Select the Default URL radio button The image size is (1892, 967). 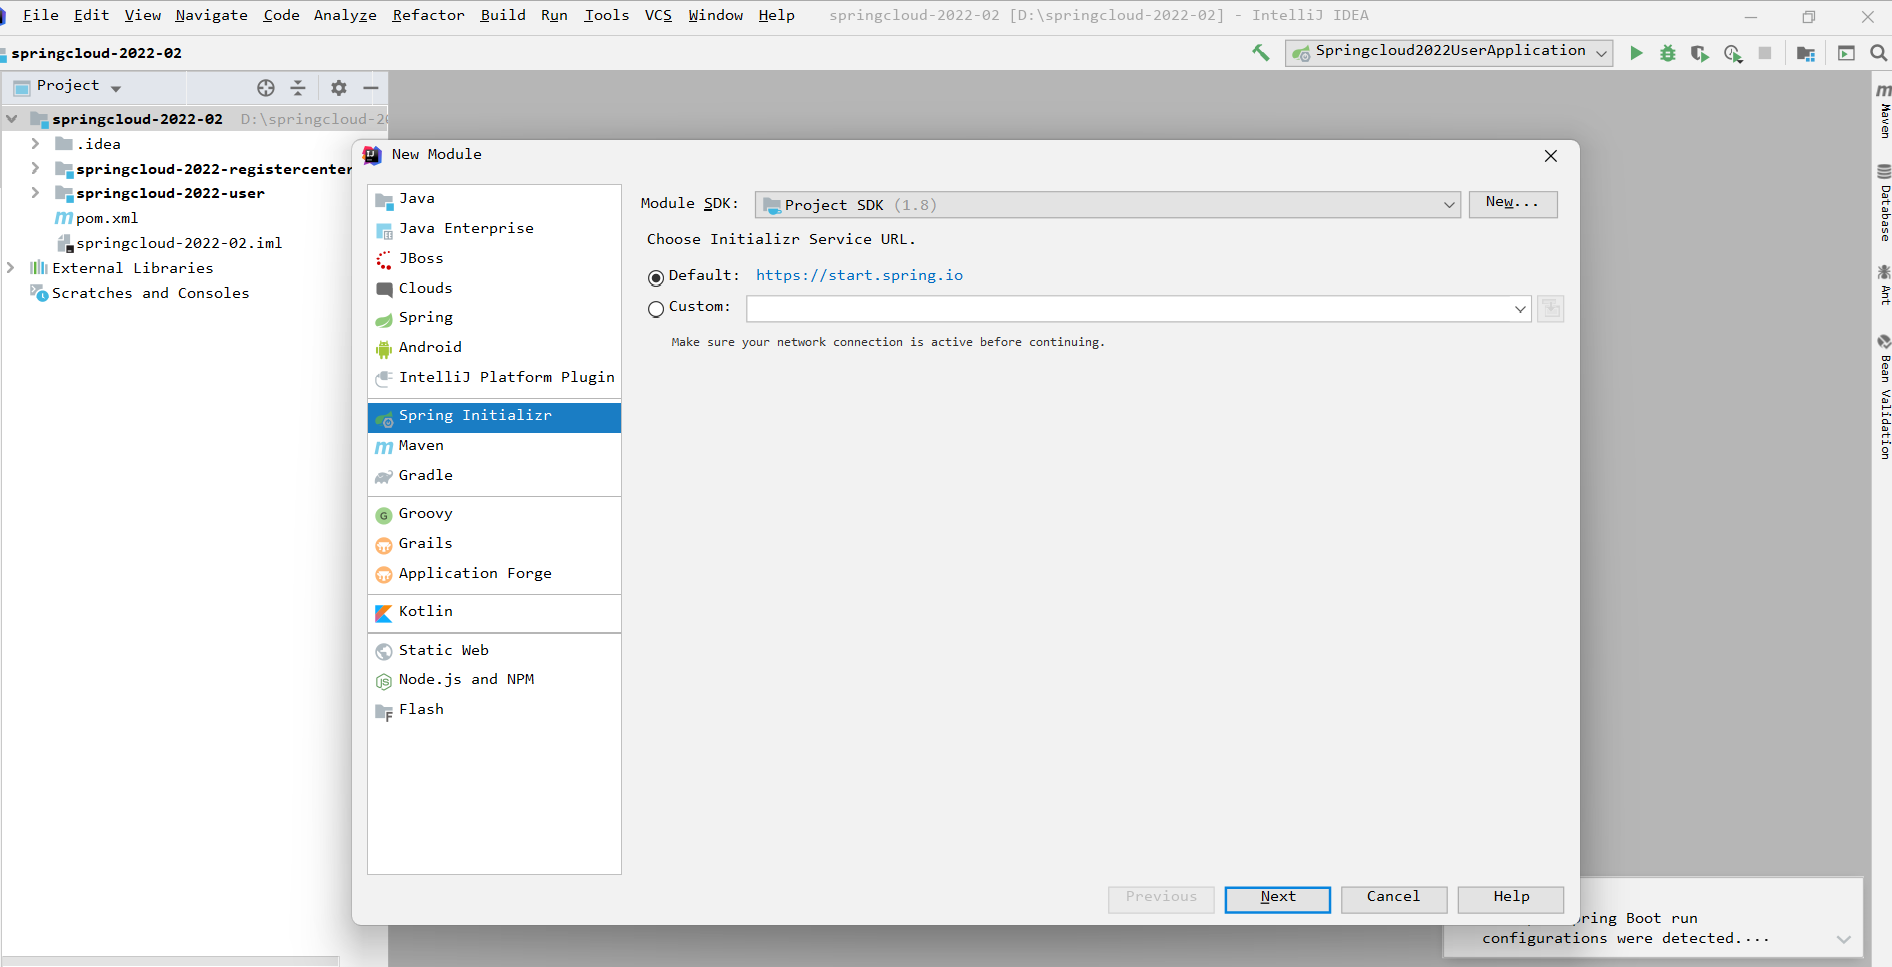pyautogui.click(x=656, y=277)
